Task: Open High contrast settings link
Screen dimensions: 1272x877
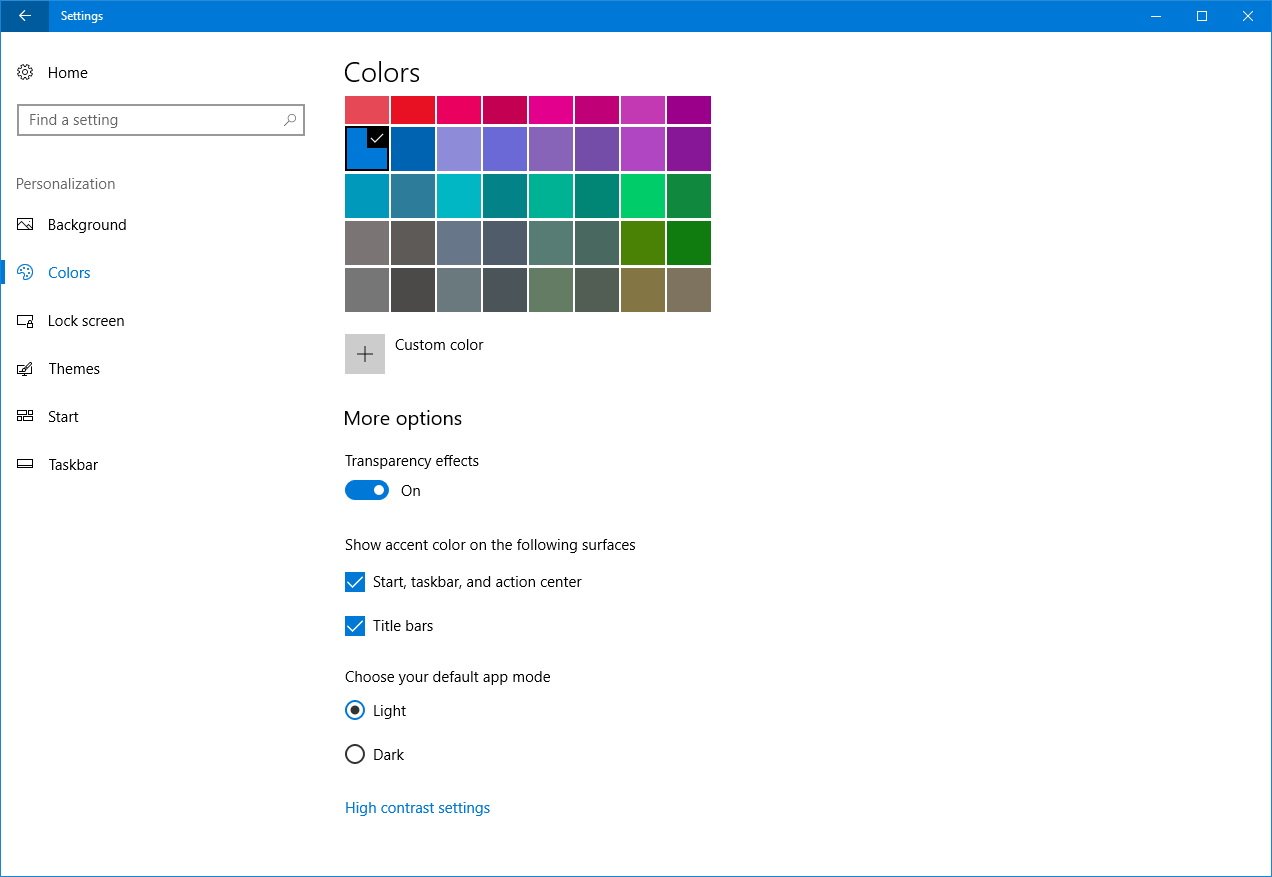Action: click(417, 808)
